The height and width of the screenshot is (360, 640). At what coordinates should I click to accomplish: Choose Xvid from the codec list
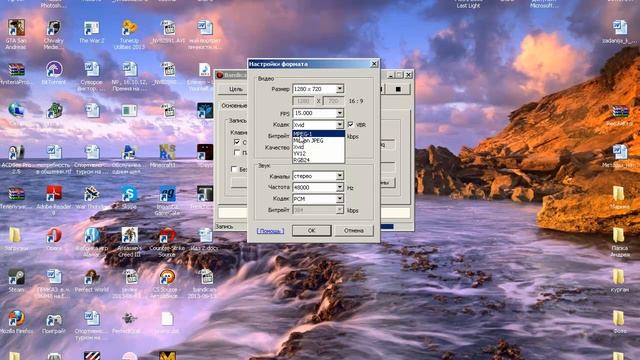[x=318, y=147]
